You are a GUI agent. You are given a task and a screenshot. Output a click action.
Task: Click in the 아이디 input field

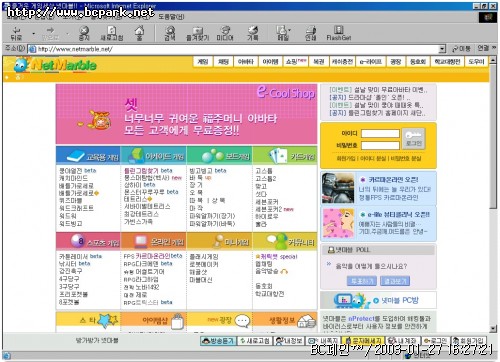point(380,133)
